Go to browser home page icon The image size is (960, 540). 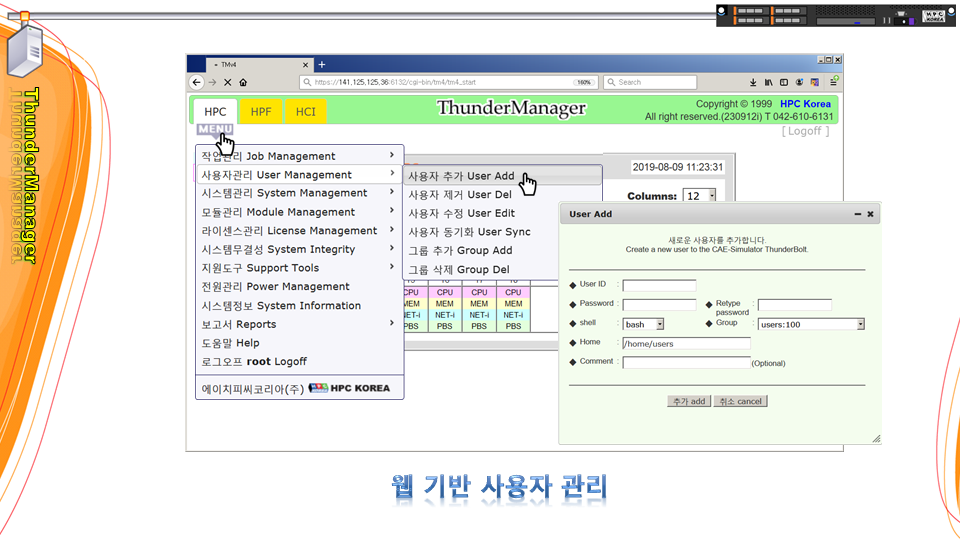coord(243,82)
